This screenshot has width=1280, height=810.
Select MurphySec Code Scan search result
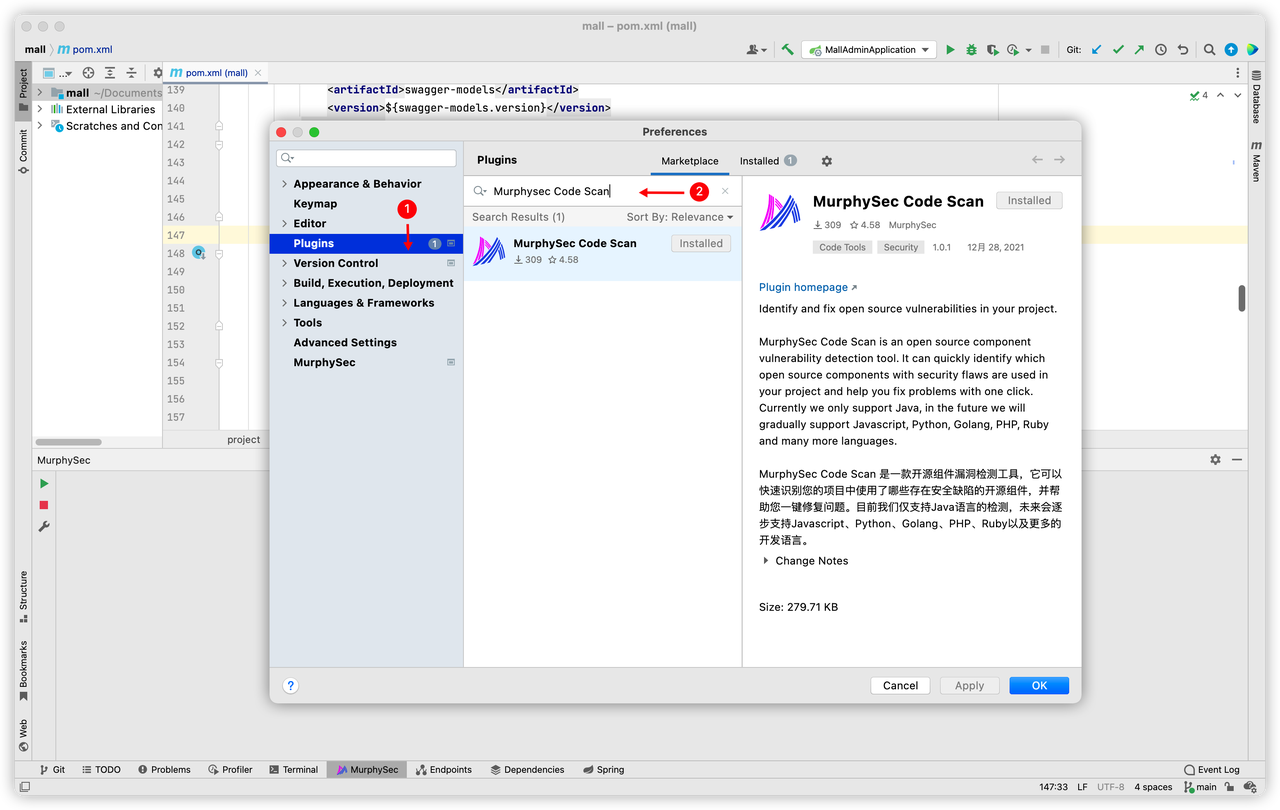point(602,251)
